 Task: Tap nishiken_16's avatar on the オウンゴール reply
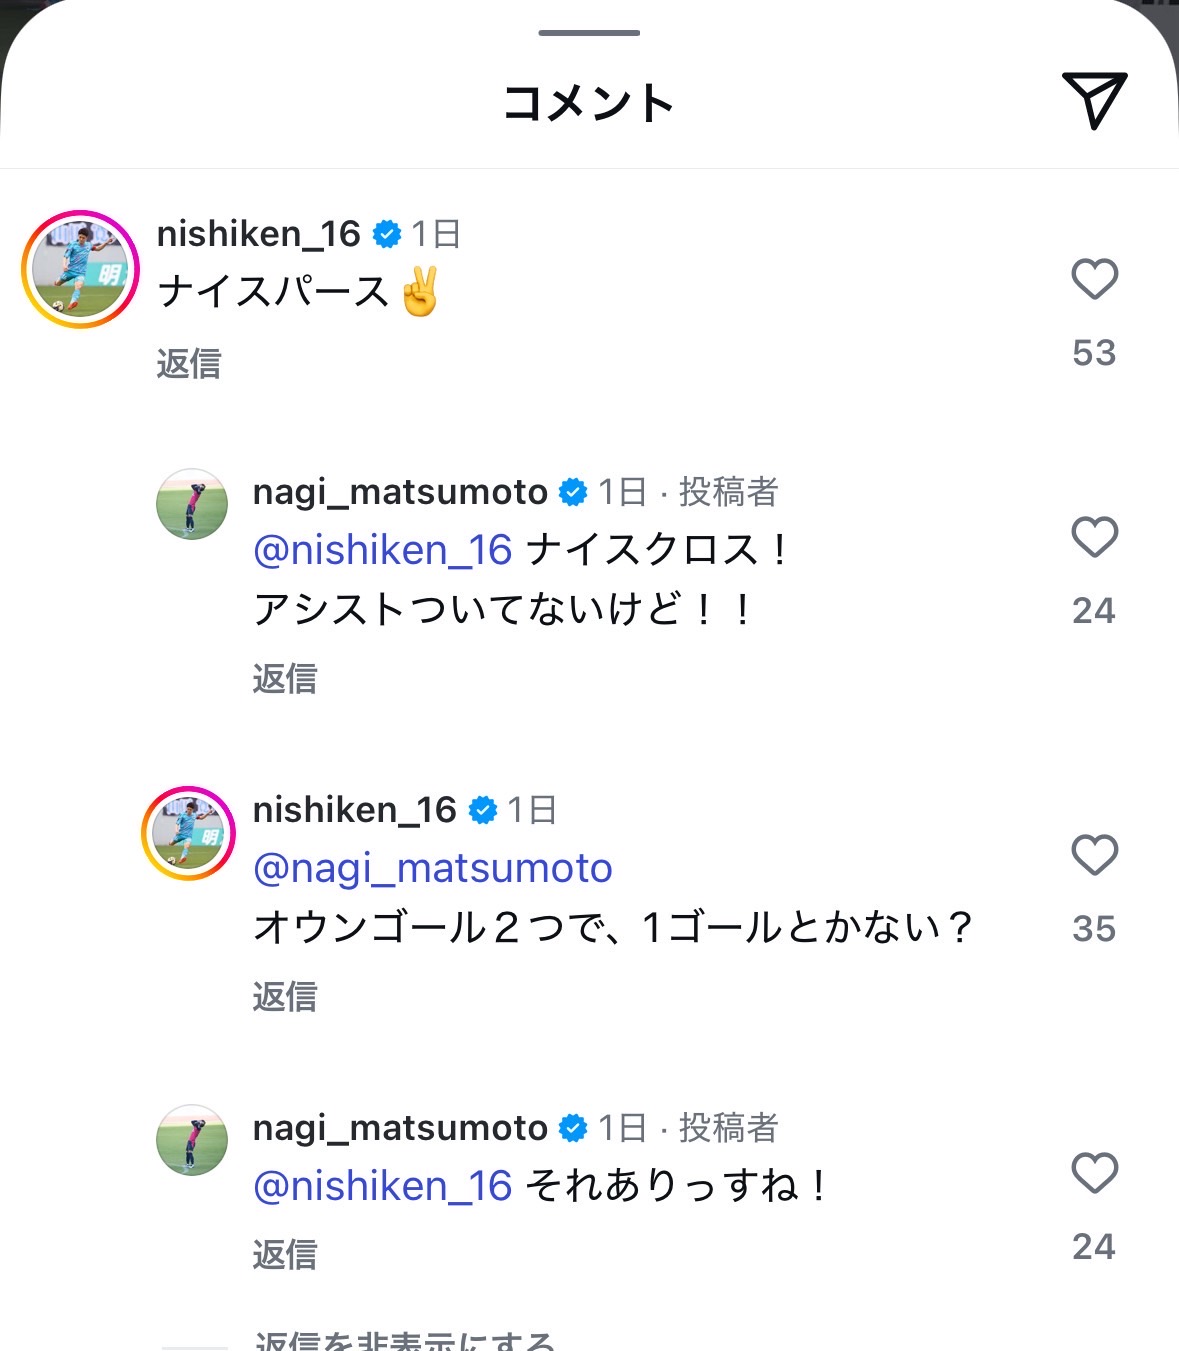pyautogui.click(x=188, y=833)
